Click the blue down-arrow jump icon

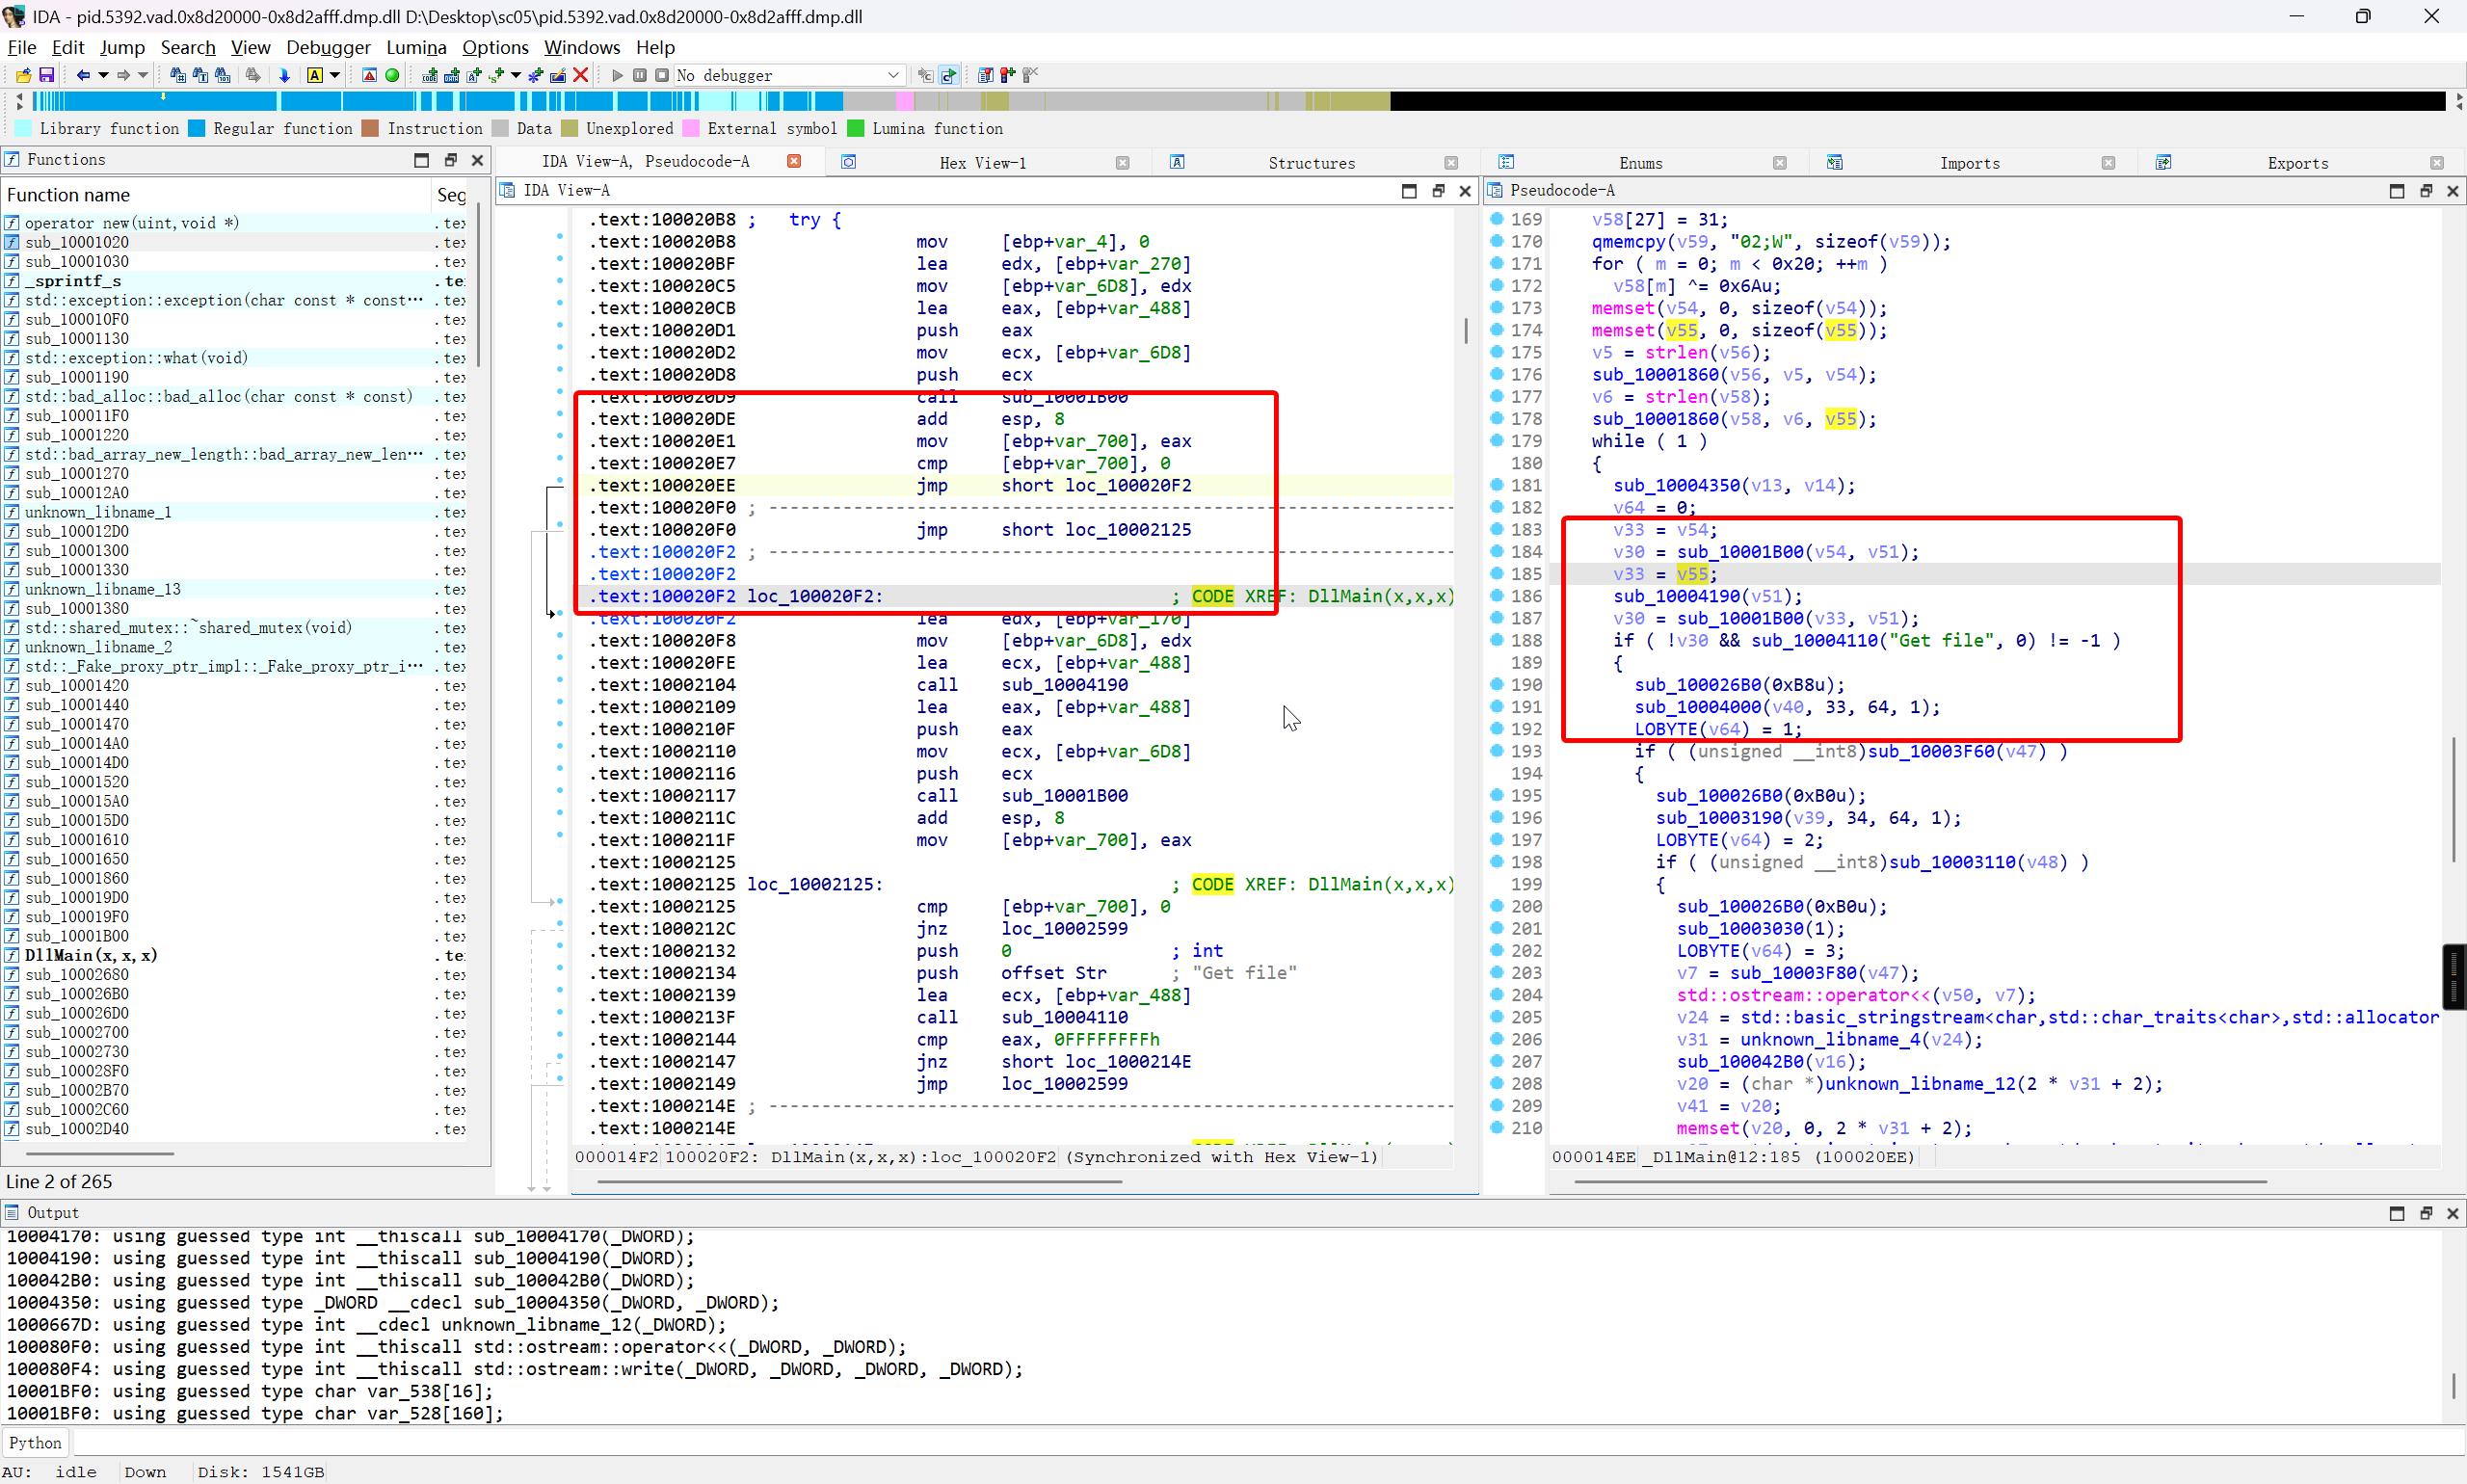[x=284, y=75]
